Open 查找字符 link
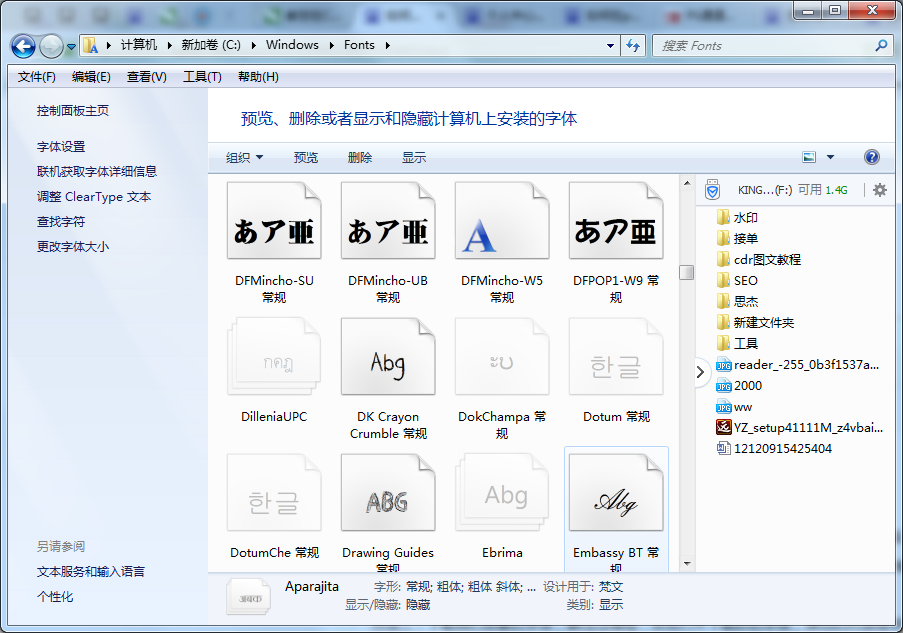903x633 pixels. tap(60, 221)
